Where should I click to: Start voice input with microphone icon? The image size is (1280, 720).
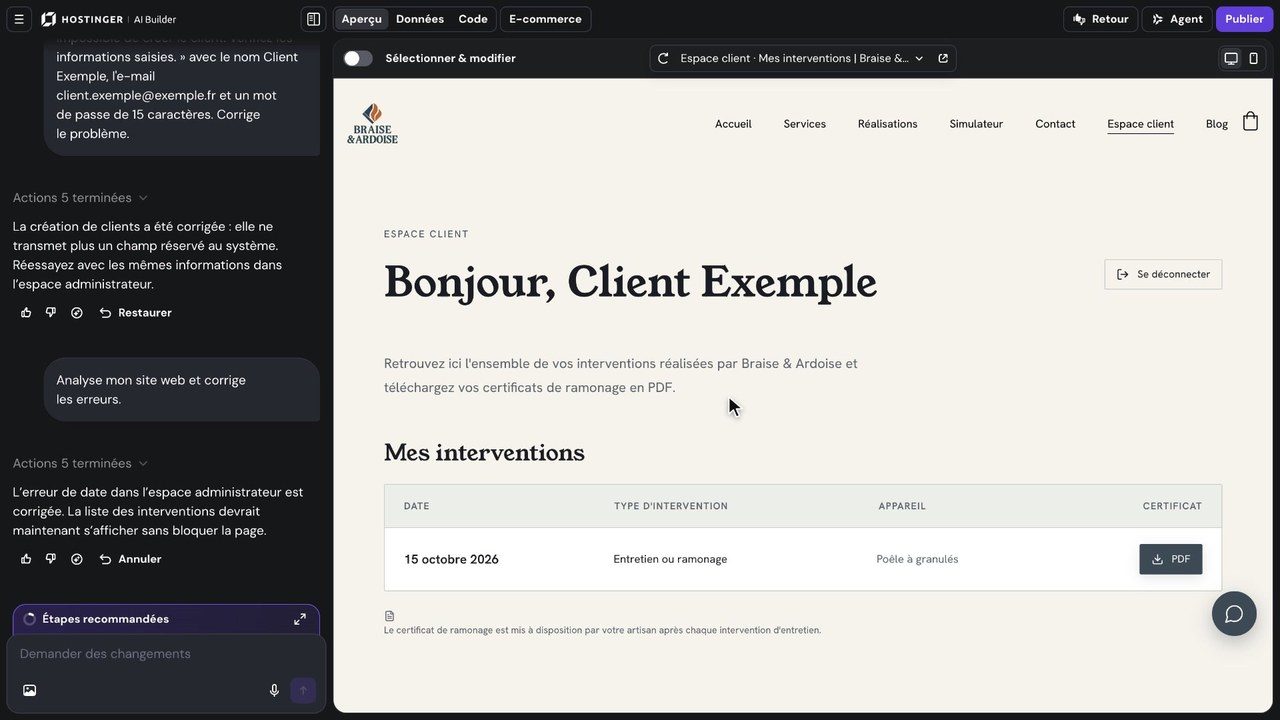[x=274, y=690]
